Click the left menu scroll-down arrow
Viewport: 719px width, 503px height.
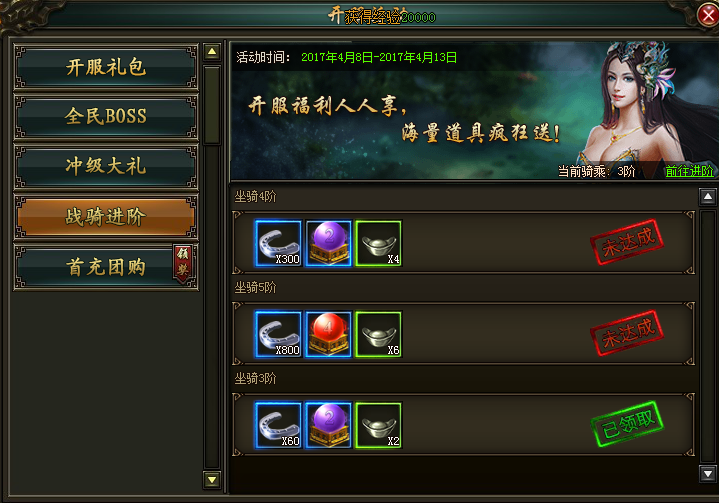212,480
